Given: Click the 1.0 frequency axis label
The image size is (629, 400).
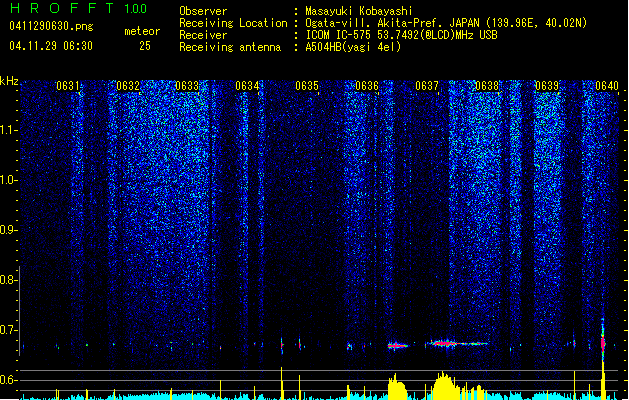Looking at the screenshot, I should click(x=9, y=180).
